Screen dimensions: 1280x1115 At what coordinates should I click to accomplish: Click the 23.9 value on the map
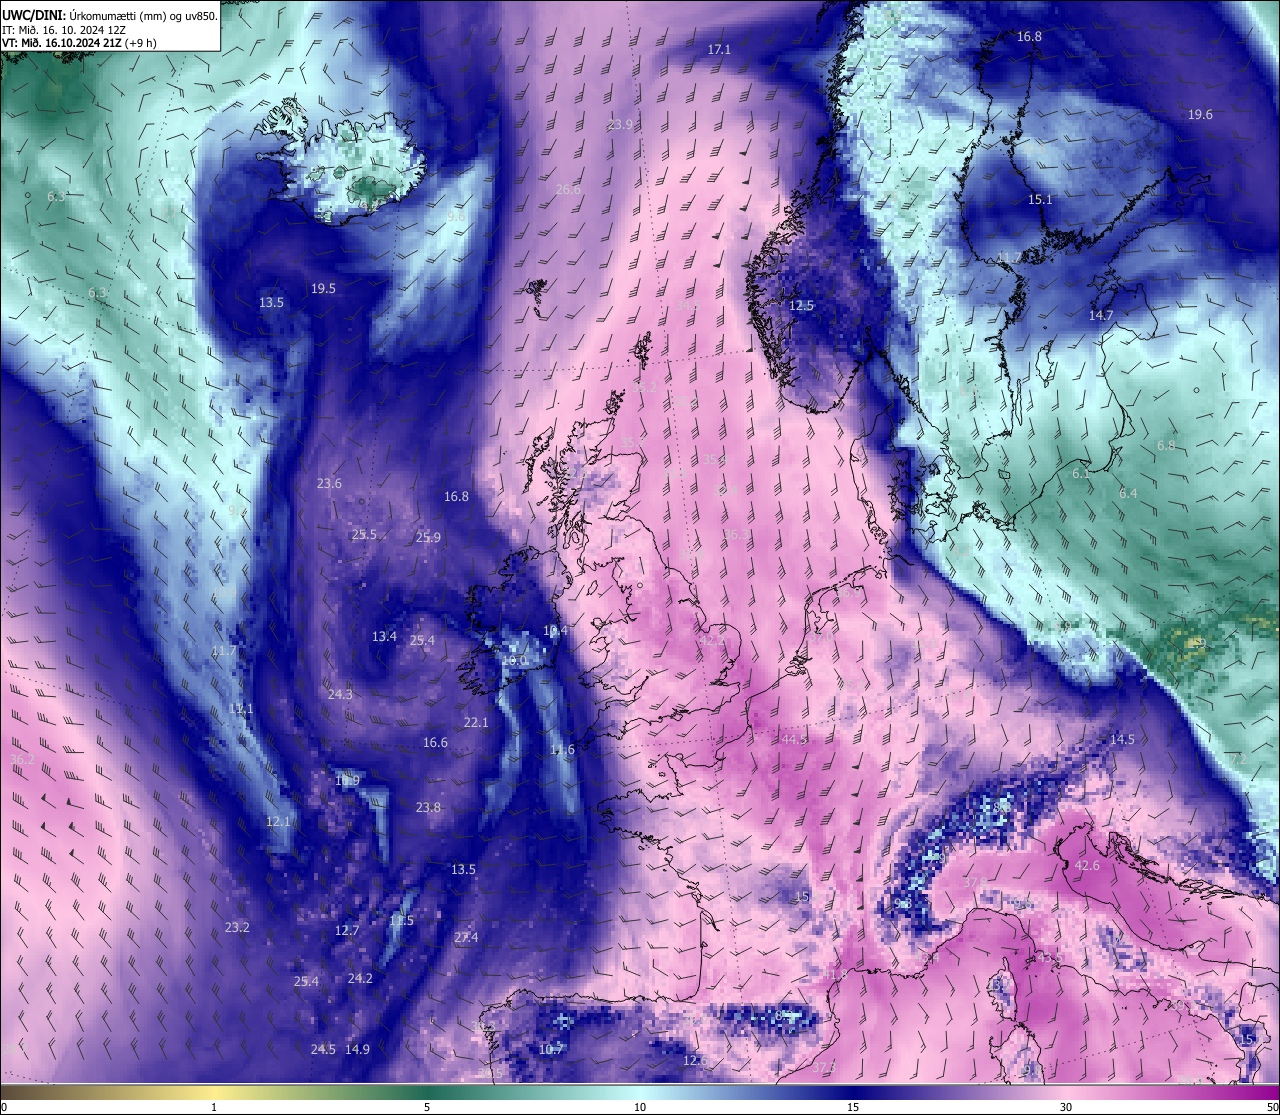pyautogui.click(x=621, y=124)
